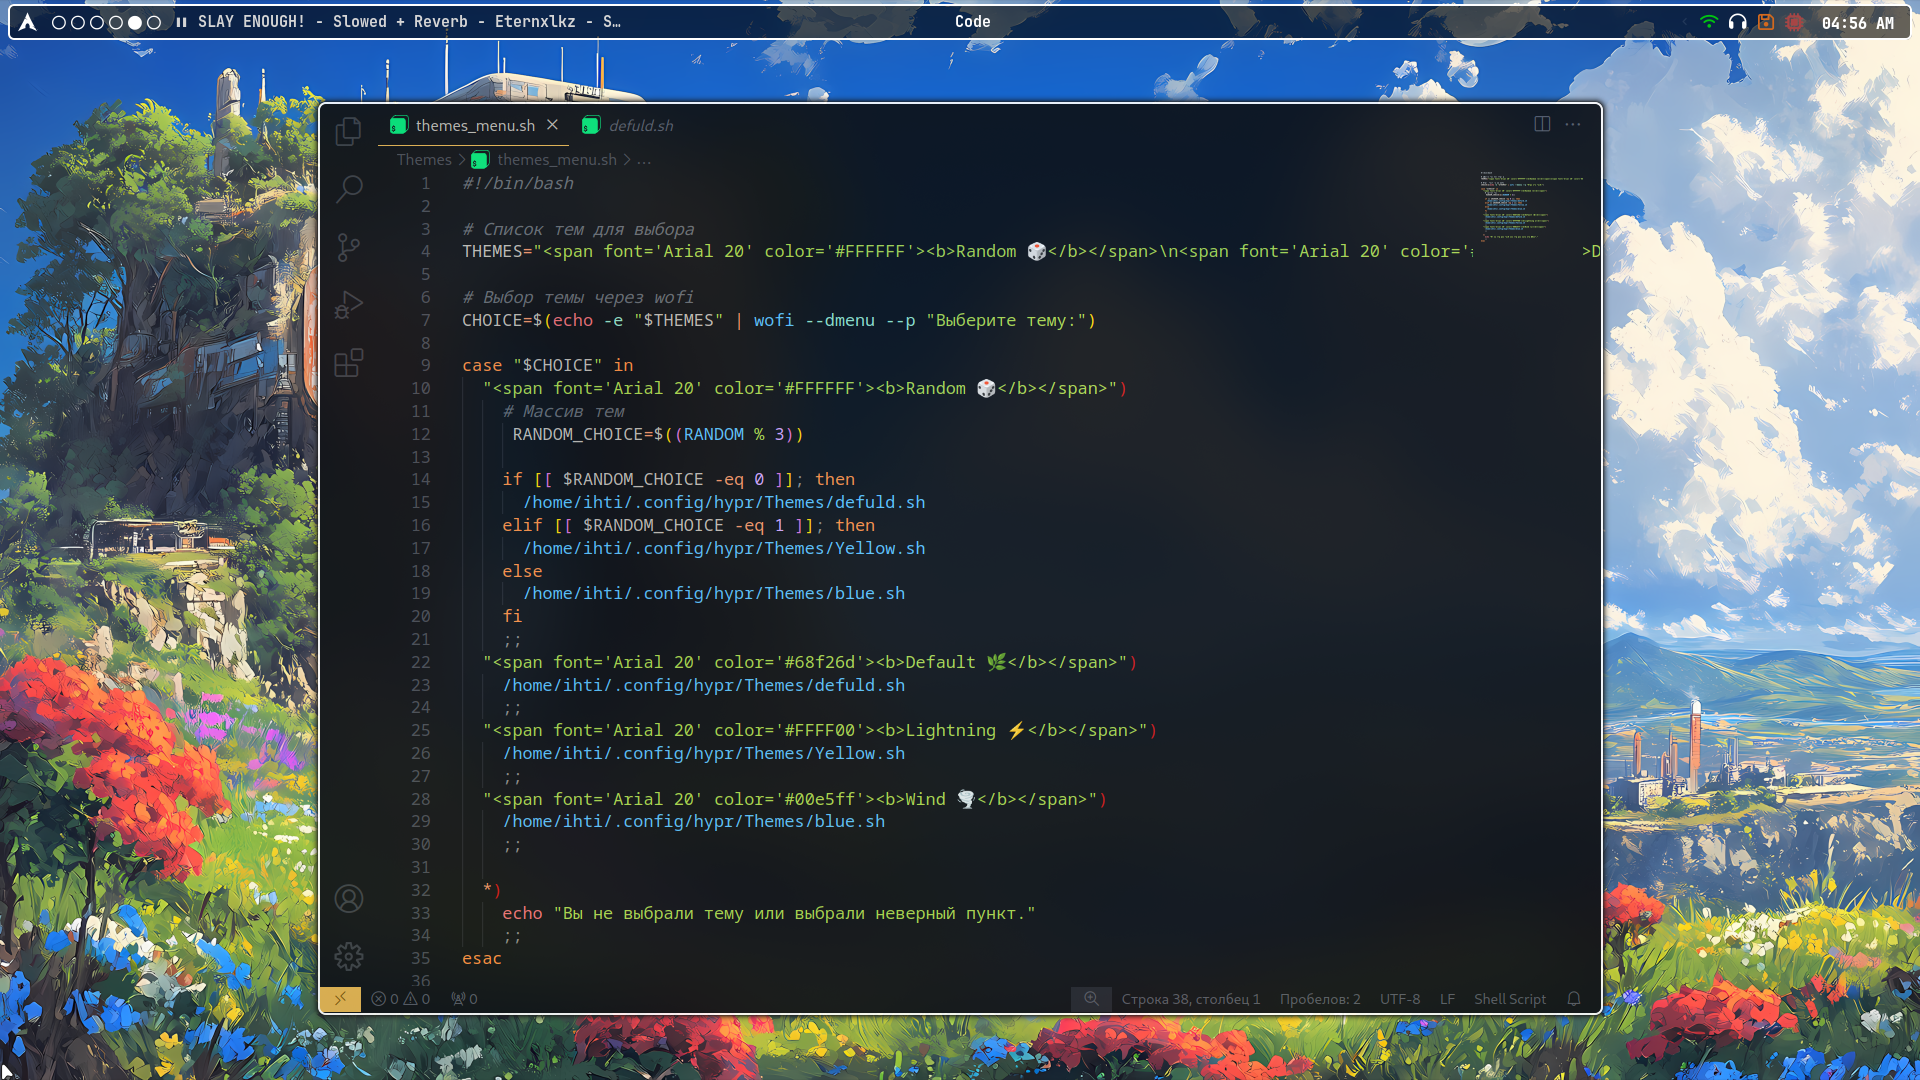The image size is (1920, 1080).
Task: Switch to defuld.sh tab
Action: (640, 125)
